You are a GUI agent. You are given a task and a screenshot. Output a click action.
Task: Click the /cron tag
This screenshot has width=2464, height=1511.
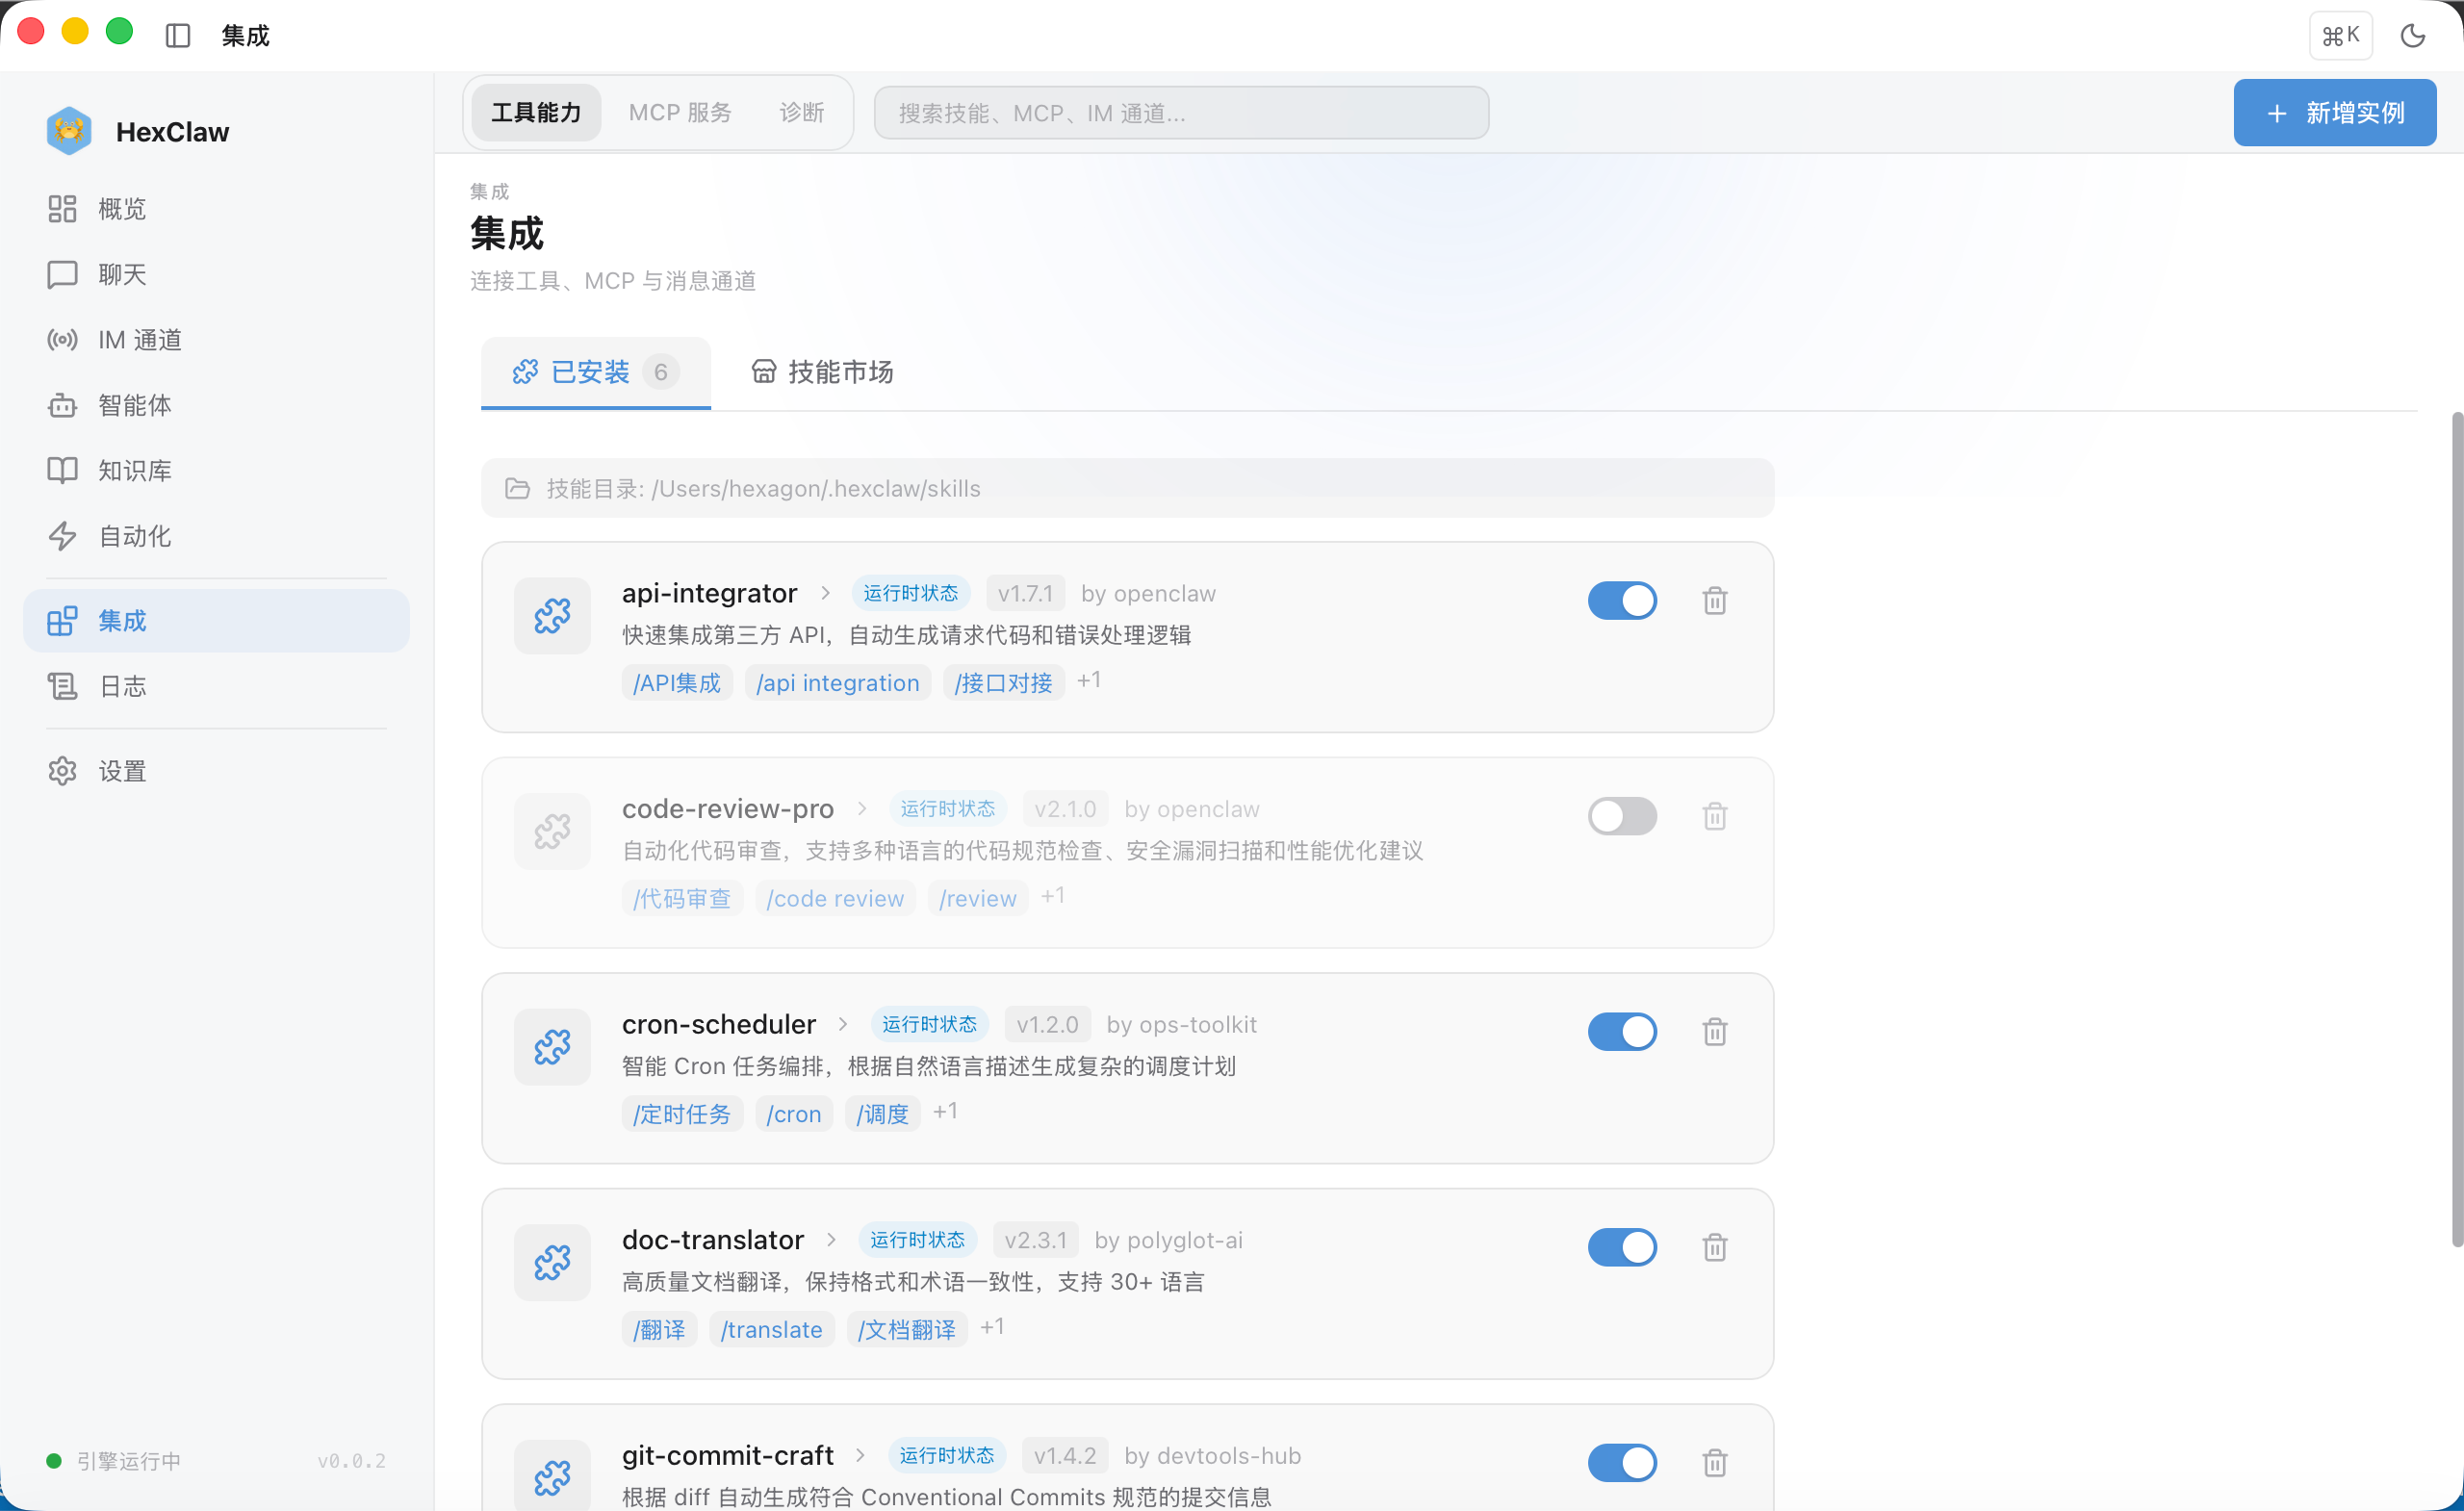[x=794, y=1114]
